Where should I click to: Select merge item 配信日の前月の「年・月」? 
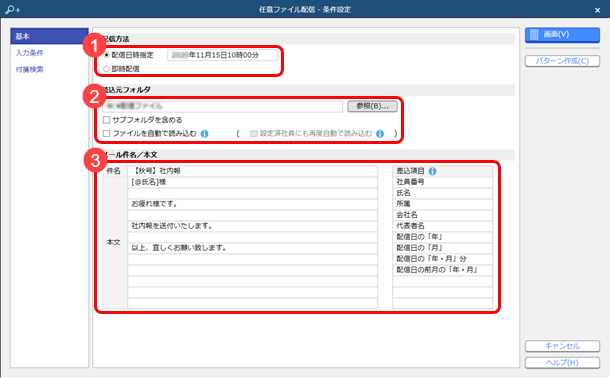442,270
